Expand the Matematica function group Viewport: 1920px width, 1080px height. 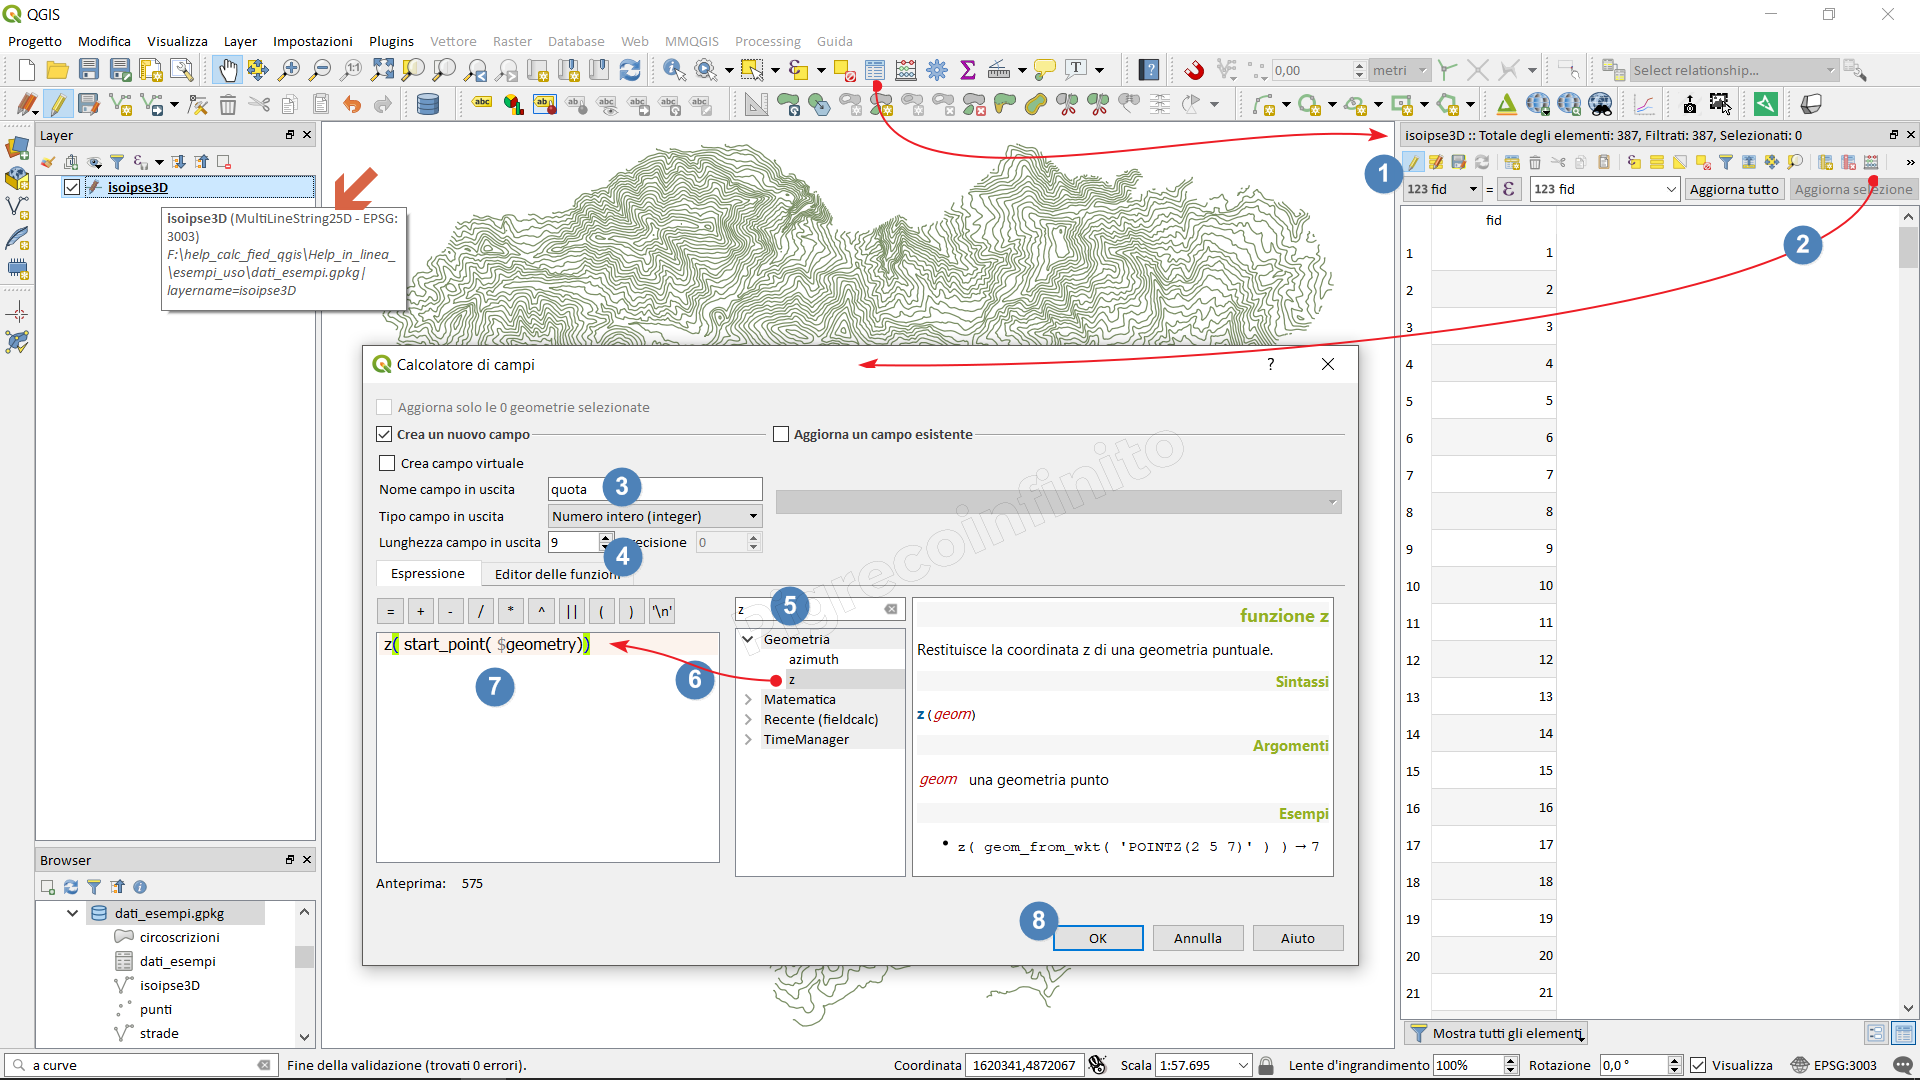[x=748, y=699]
